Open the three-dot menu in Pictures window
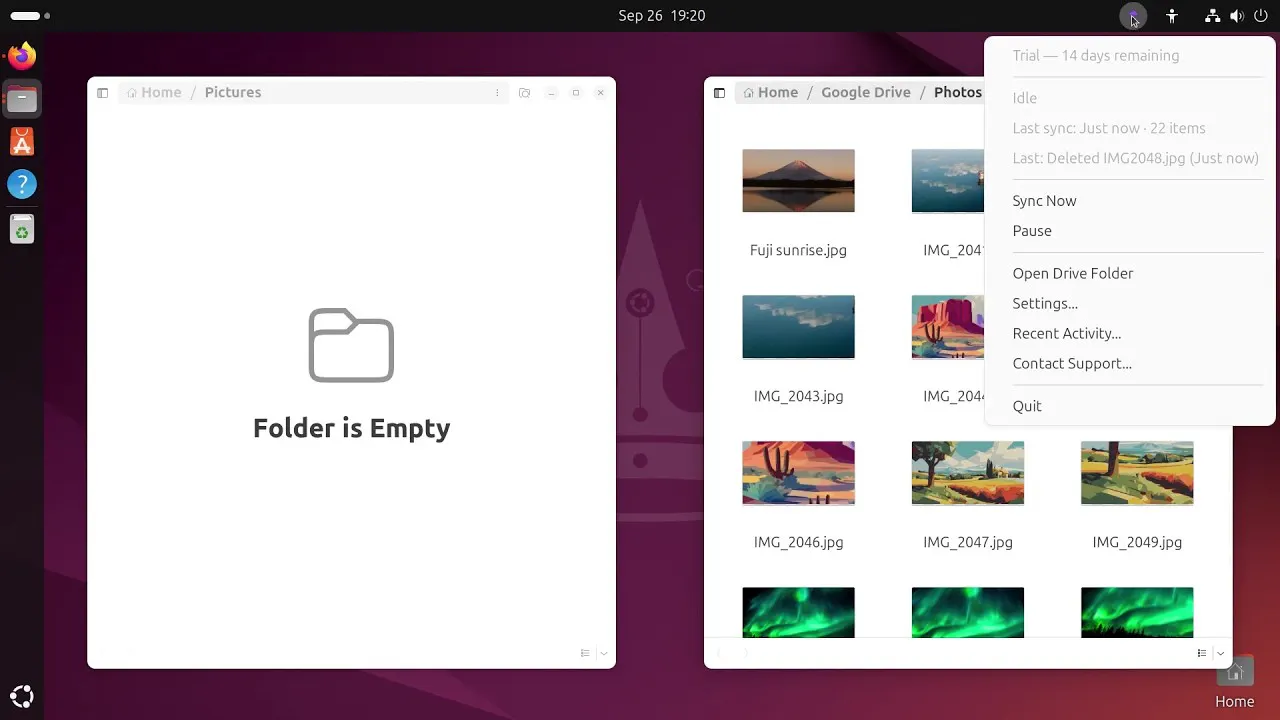Screen dimensions: 1280x720 pyautogui.click(x=497, y=93)
